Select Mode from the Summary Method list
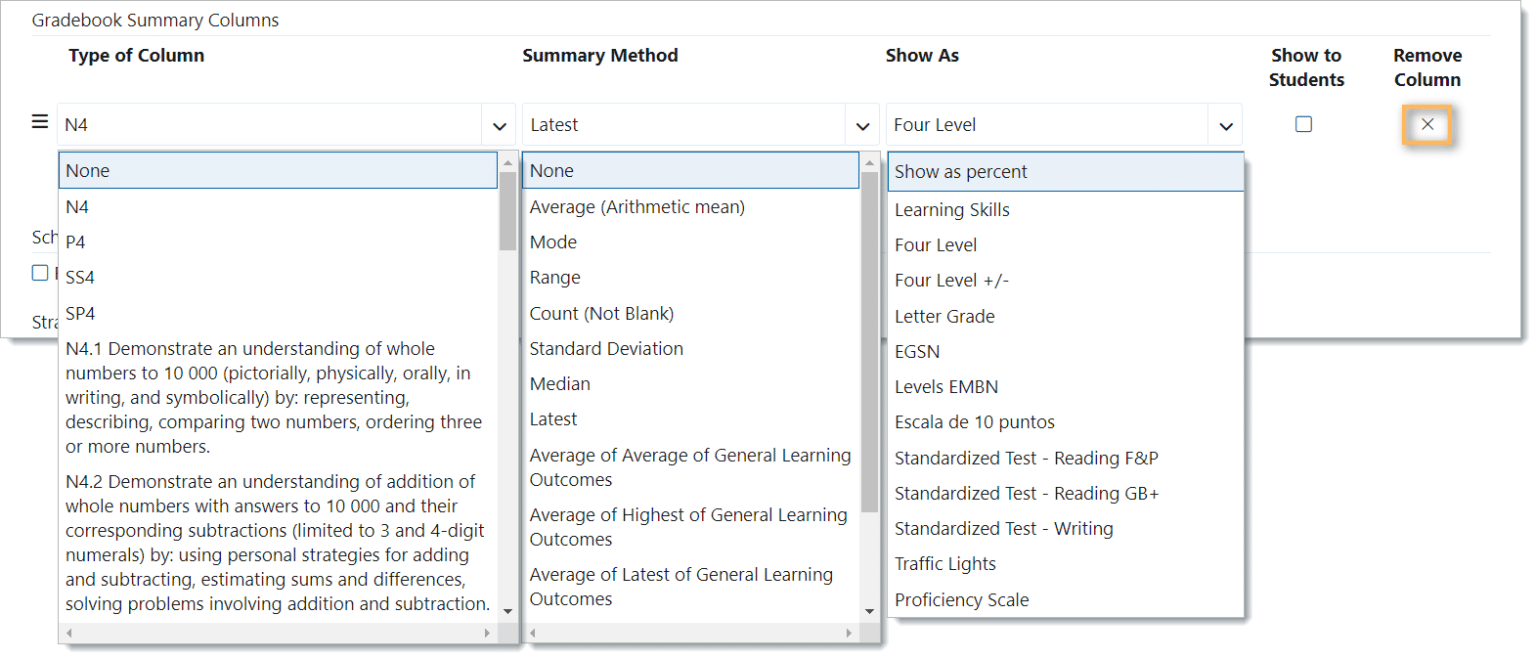Screen dimensions: 1536x659 553,241
